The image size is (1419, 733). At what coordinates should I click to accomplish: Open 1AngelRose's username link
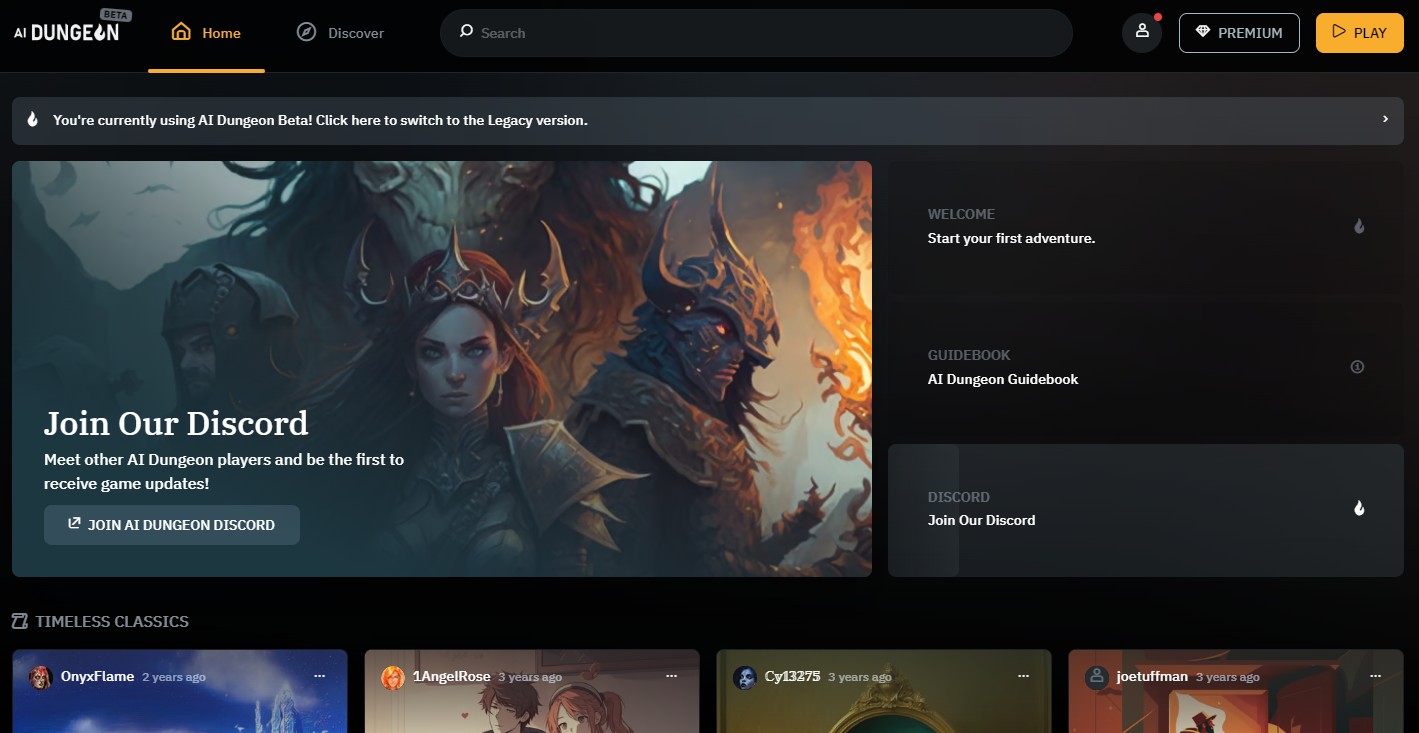(451, 677)
